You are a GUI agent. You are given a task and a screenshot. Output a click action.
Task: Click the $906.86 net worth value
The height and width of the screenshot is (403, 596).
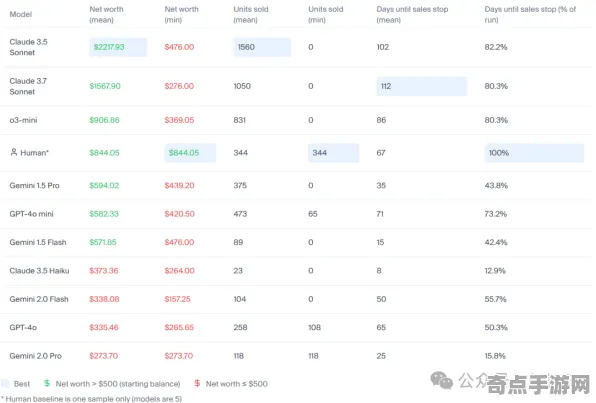point(104,120)
